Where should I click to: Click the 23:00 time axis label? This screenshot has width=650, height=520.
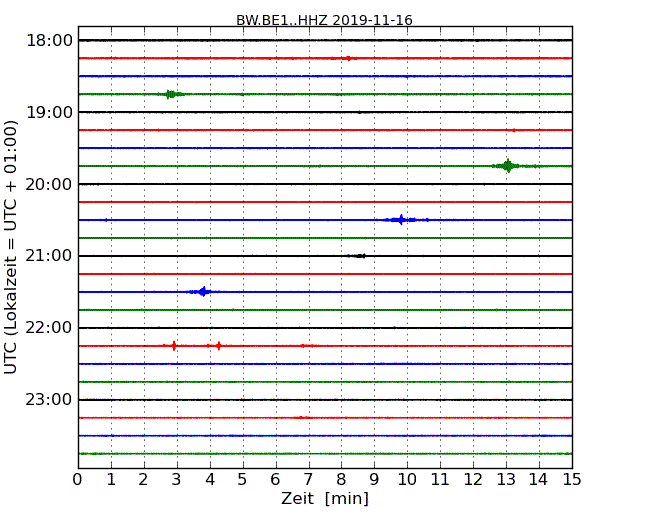click(x=50, y=400)
